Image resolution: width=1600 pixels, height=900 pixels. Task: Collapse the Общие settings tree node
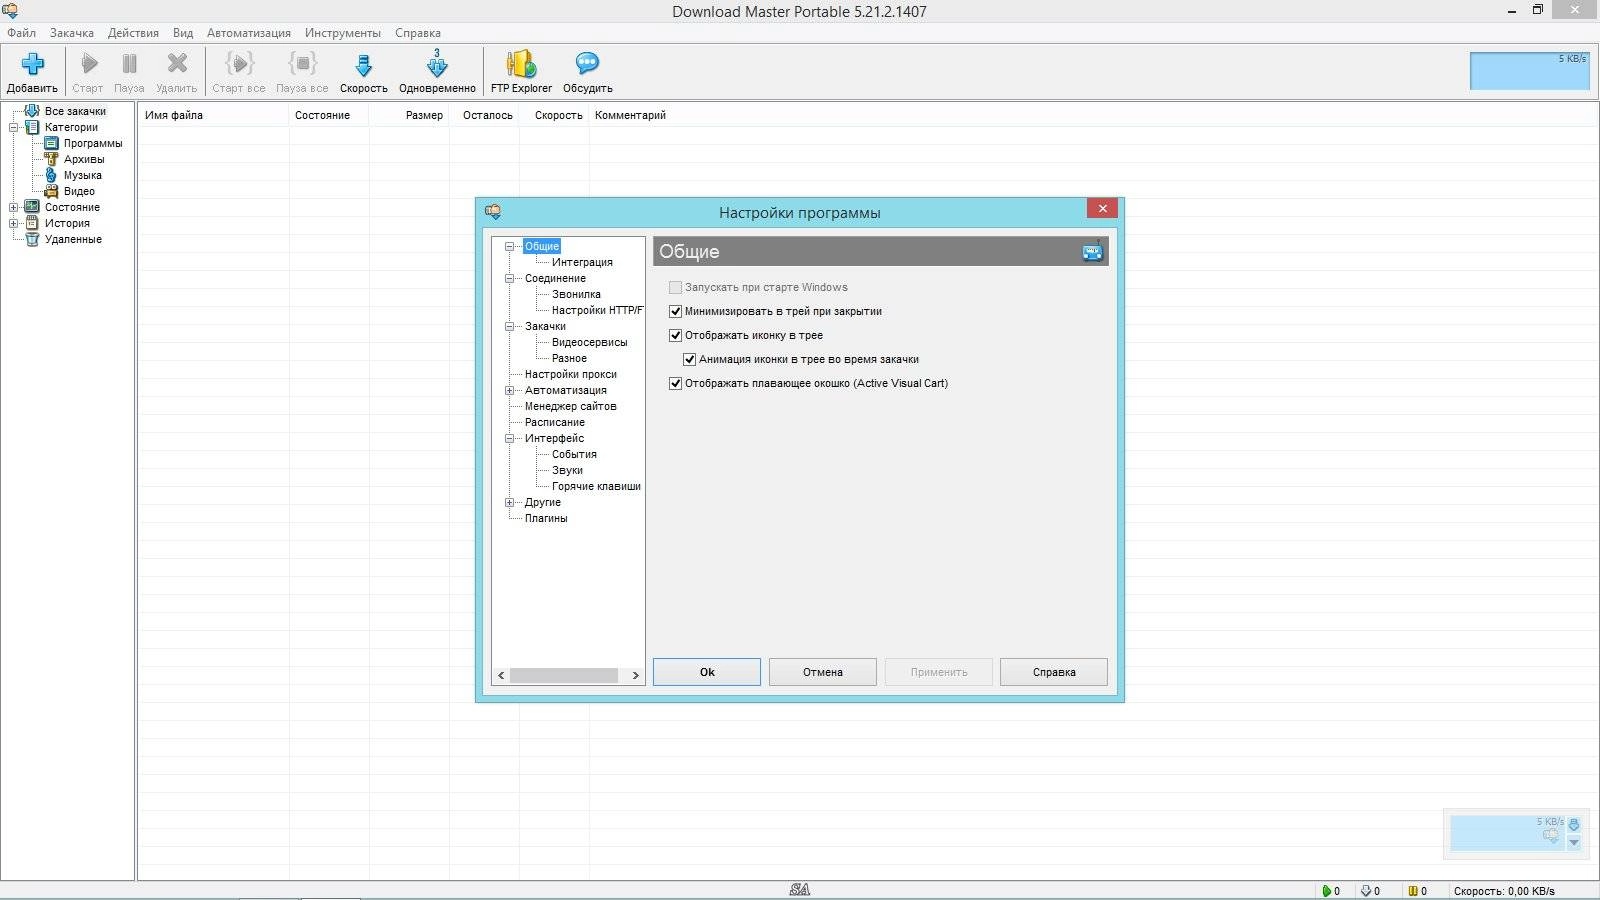[509, 246]
